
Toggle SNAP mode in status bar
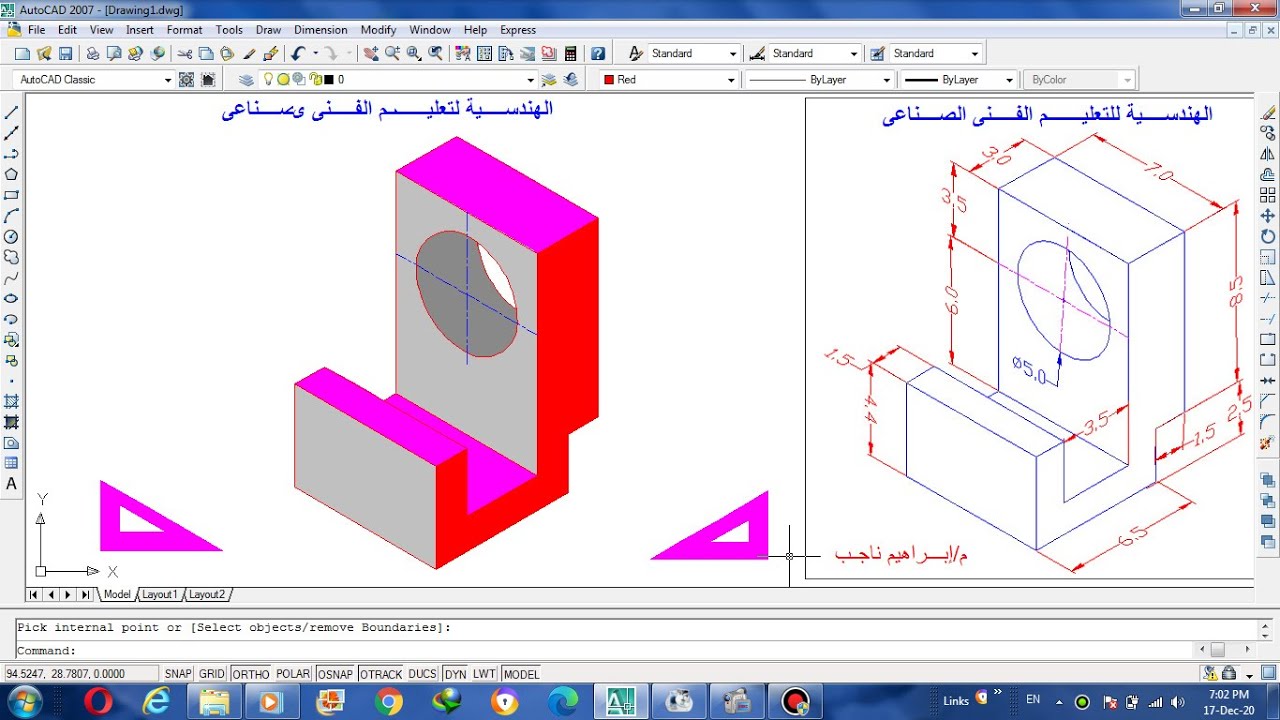(x=178, y=674)
